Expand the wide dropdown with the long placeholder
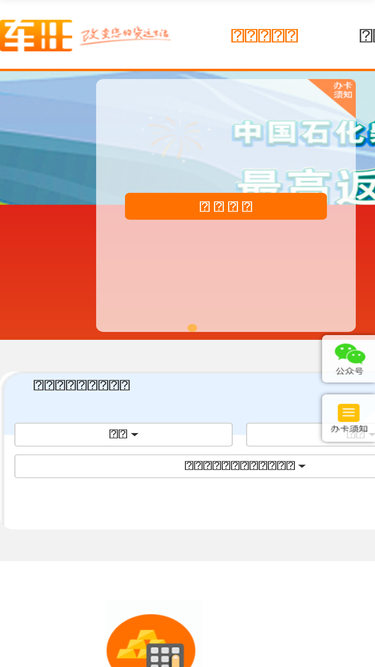375x667 pixels. point(195,466)
